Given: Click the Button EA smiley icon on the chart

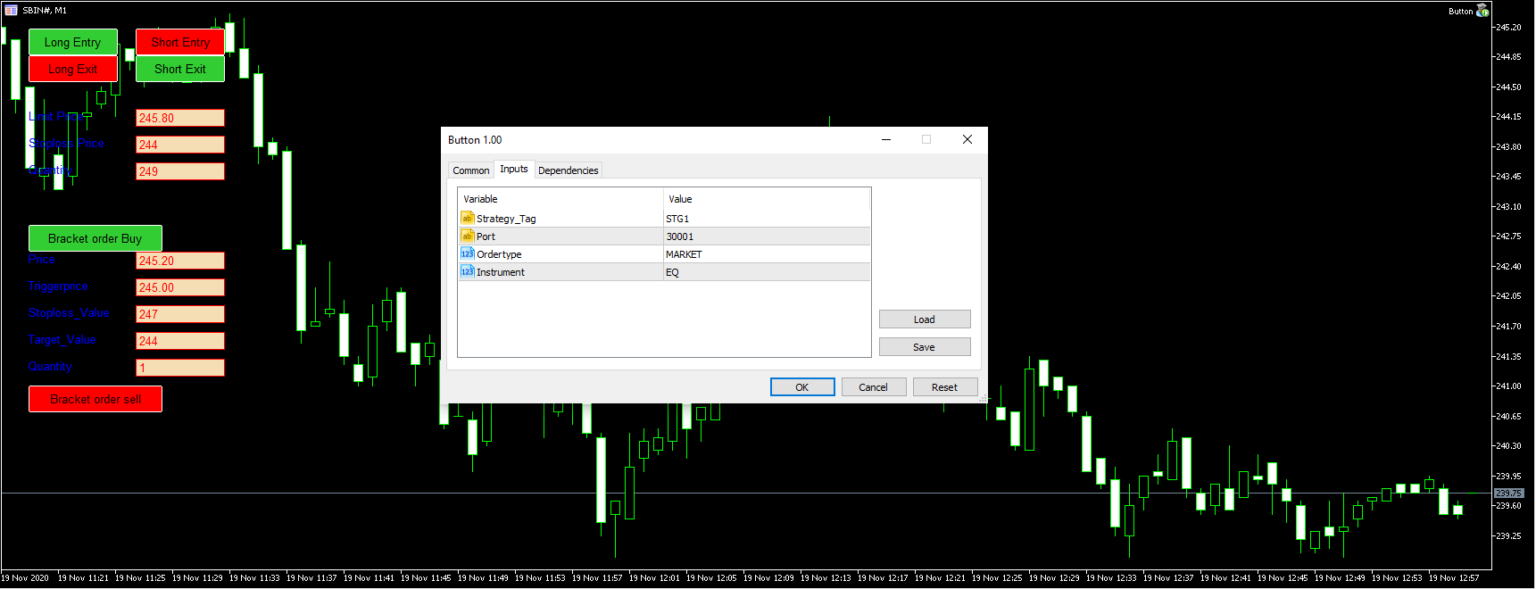Looking at the screenshot, I should pyautogui.click(x=1483, y=10).
